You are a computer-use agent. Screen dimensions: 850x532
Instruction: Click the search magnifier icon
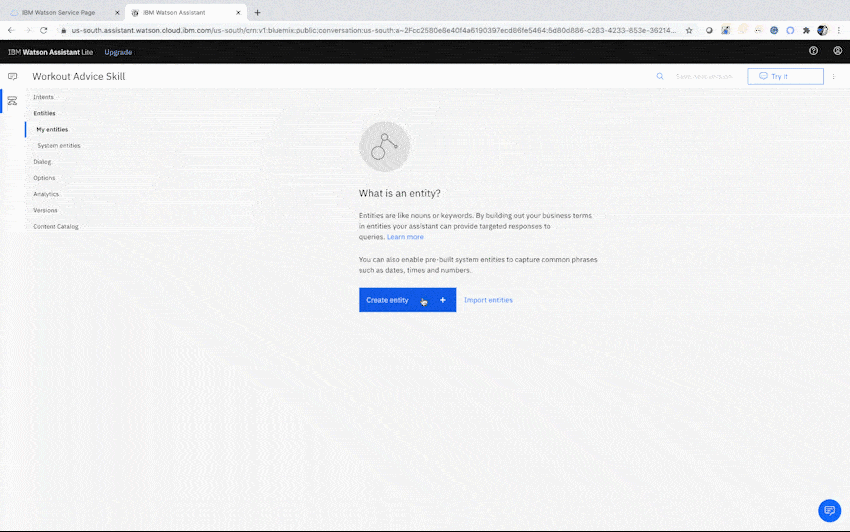coord(660,76)
